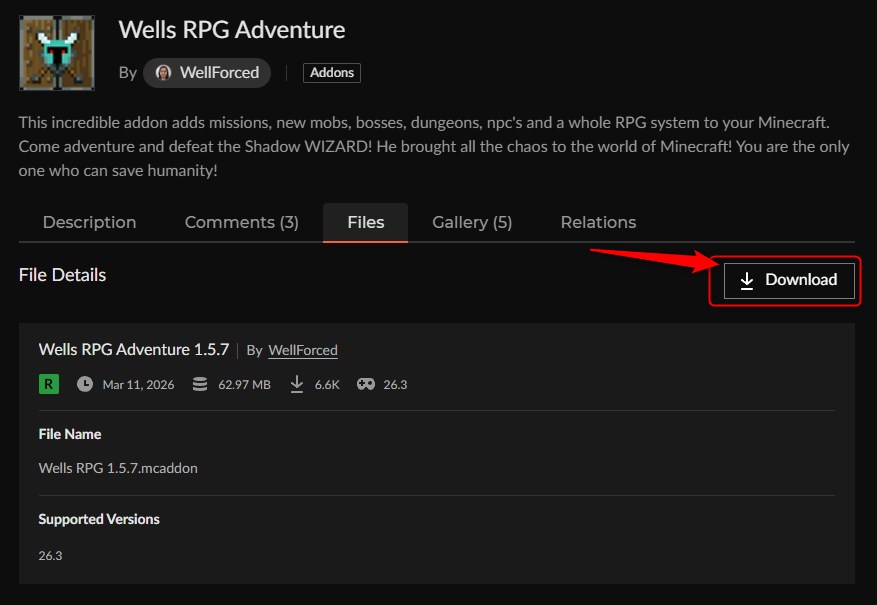Click the green R release badge
The height and width of the screenshot is (605, 877).
click(48, 384)
